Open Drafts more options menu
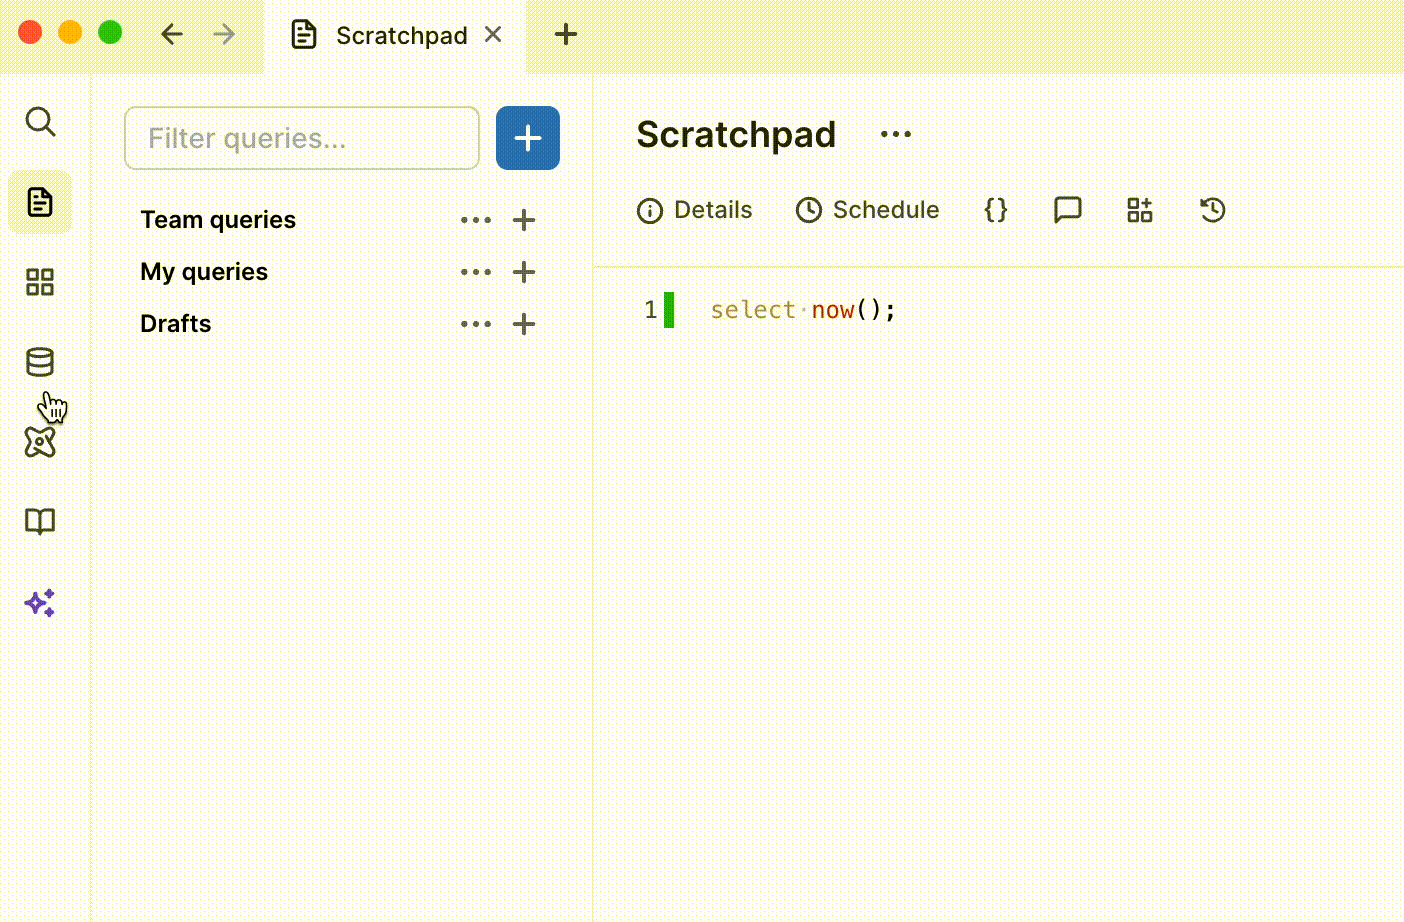1404x922 pixels. (x=476, y=324)
